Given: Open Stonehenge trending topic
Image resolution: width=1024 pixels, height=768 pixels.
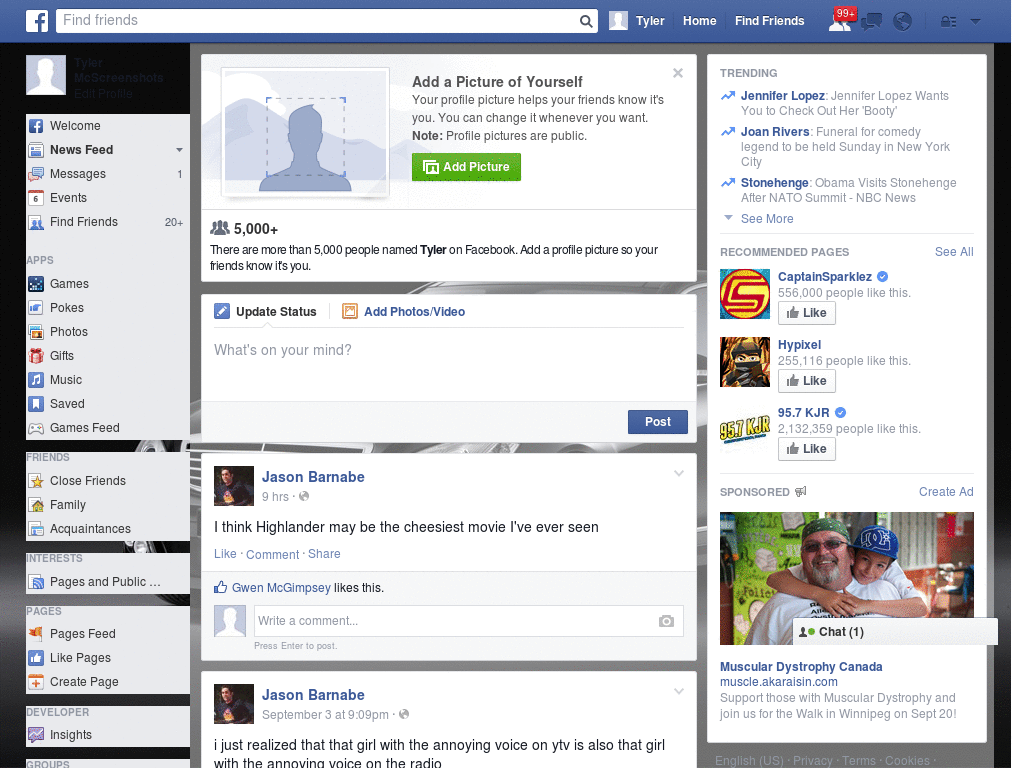Looking at the screenshot, I should point(775,183).
